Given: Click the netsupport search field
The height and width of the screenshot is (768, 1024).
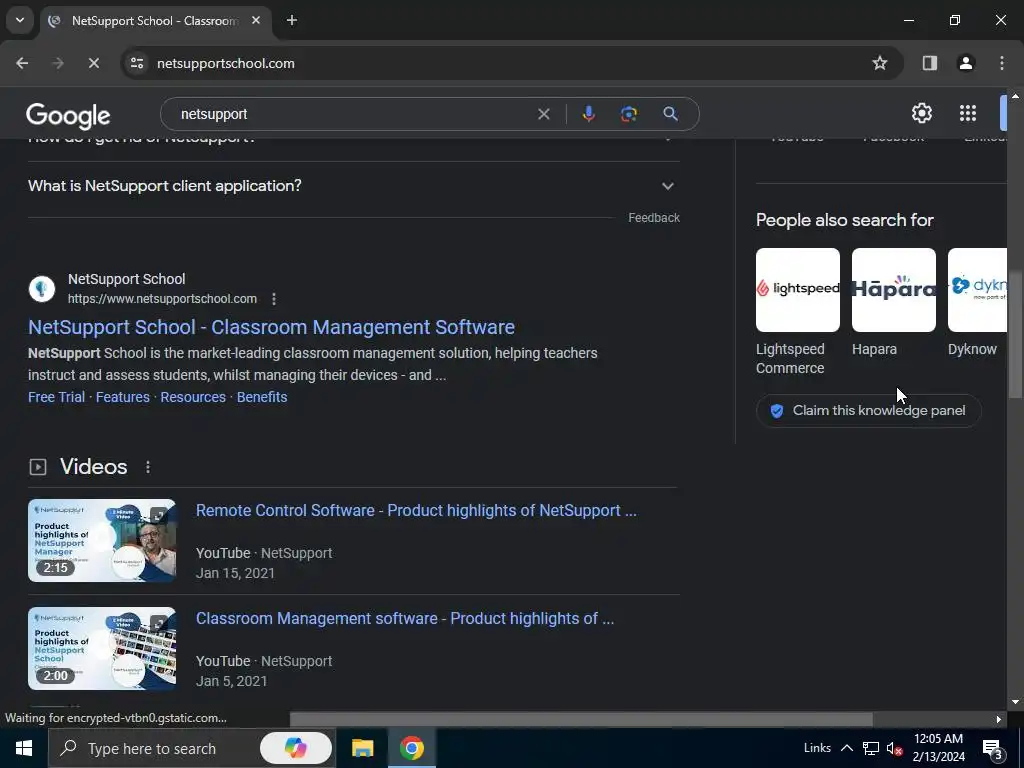Looking at the screenshot, I should [353, 114].
